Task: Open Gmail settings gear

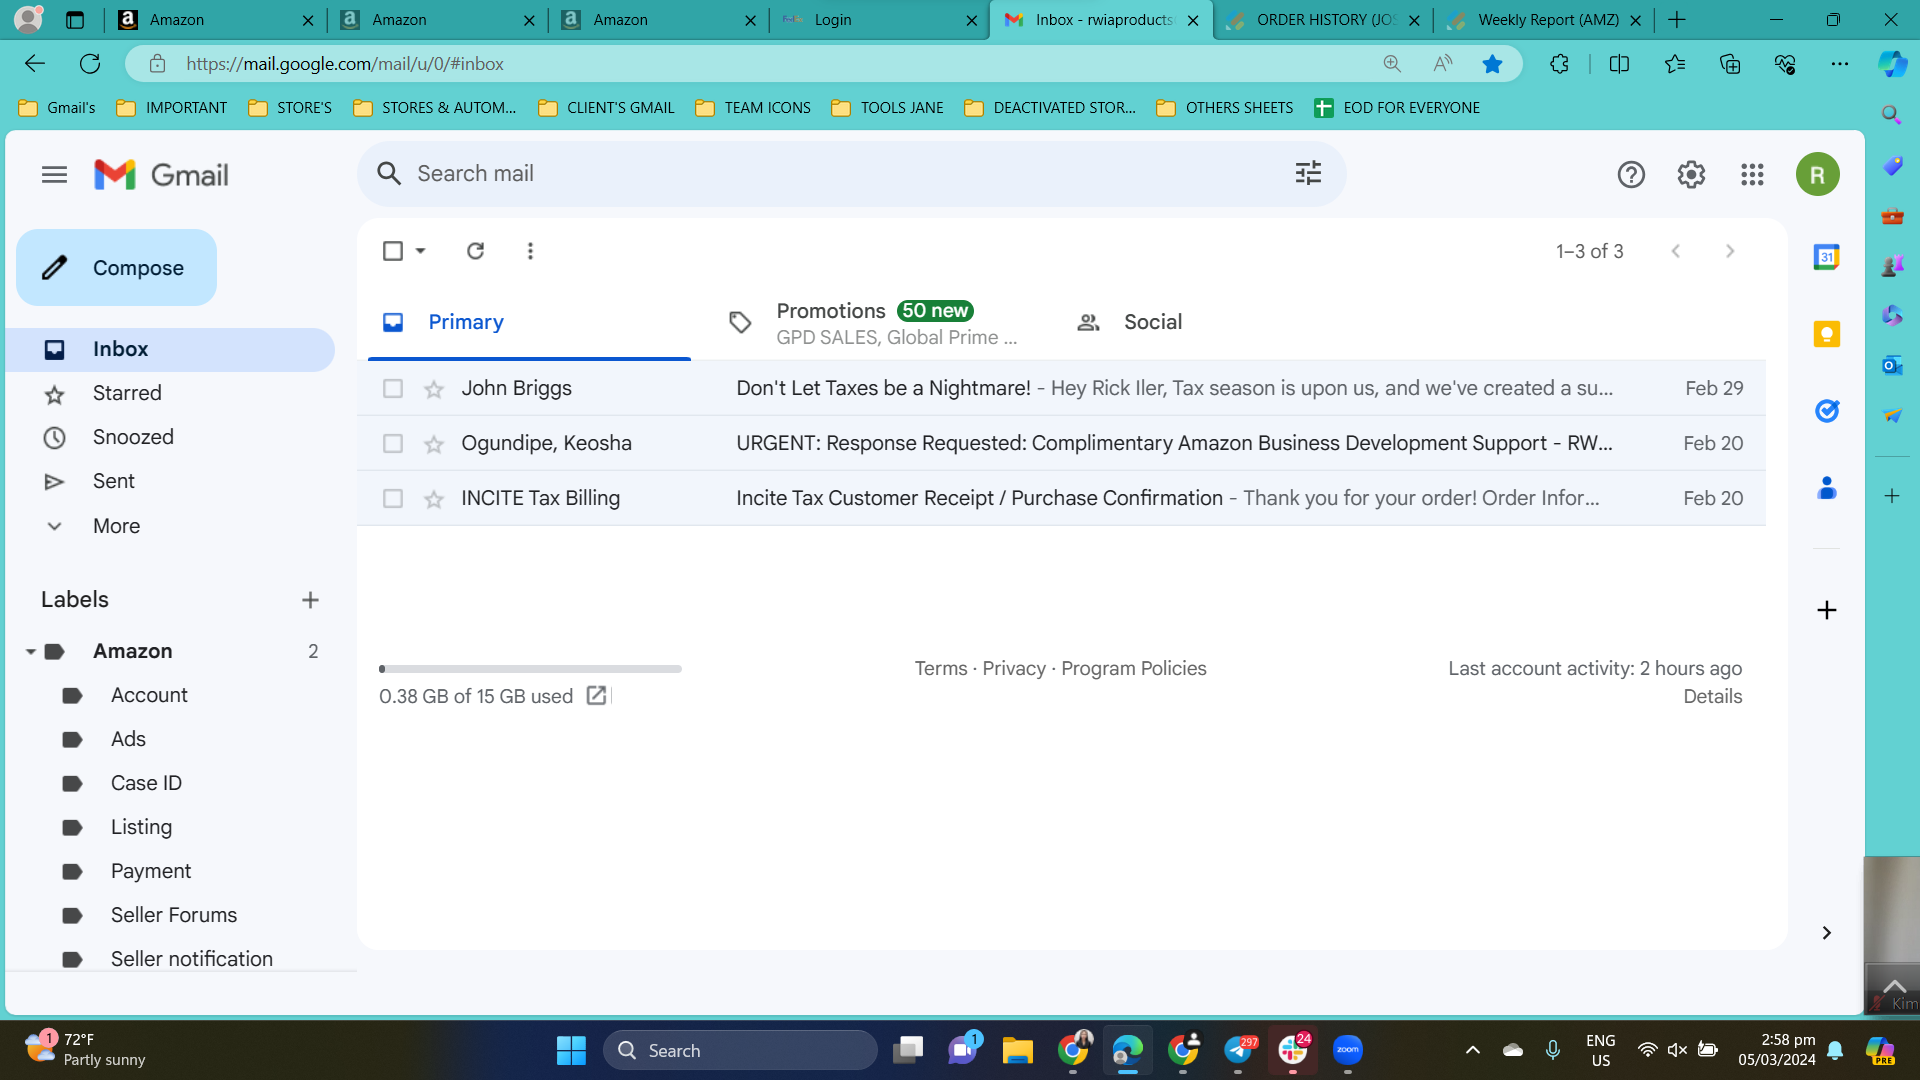Action: tap(1691, 175)
